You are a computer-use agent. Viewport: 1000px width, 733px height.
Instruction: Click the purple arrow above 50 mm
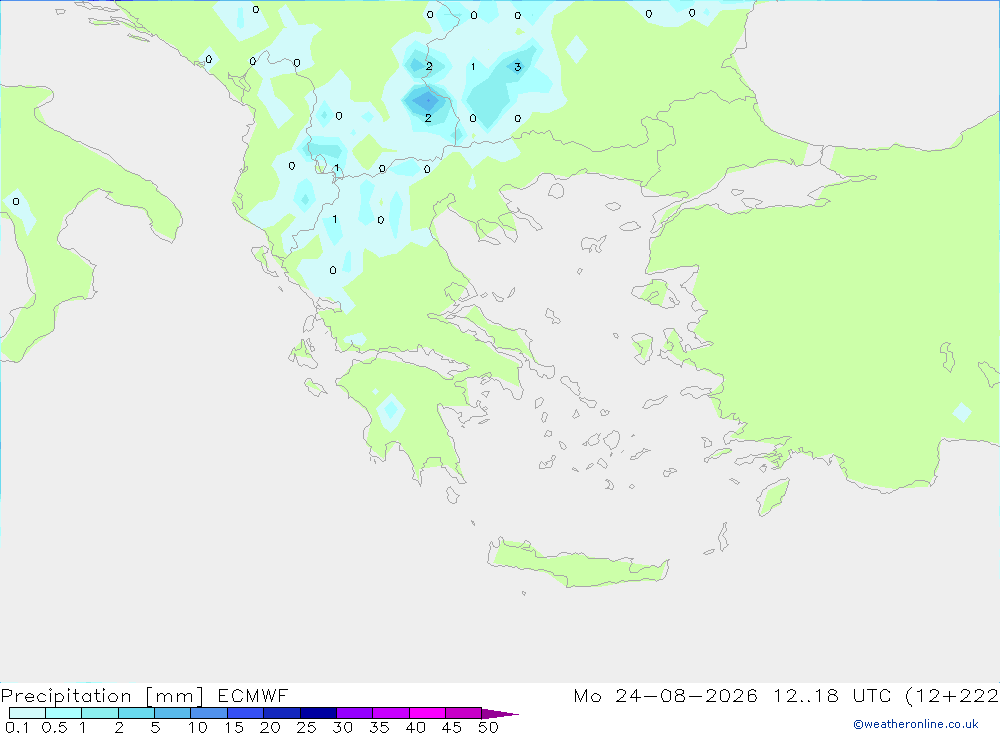click(x=500, y=713)
